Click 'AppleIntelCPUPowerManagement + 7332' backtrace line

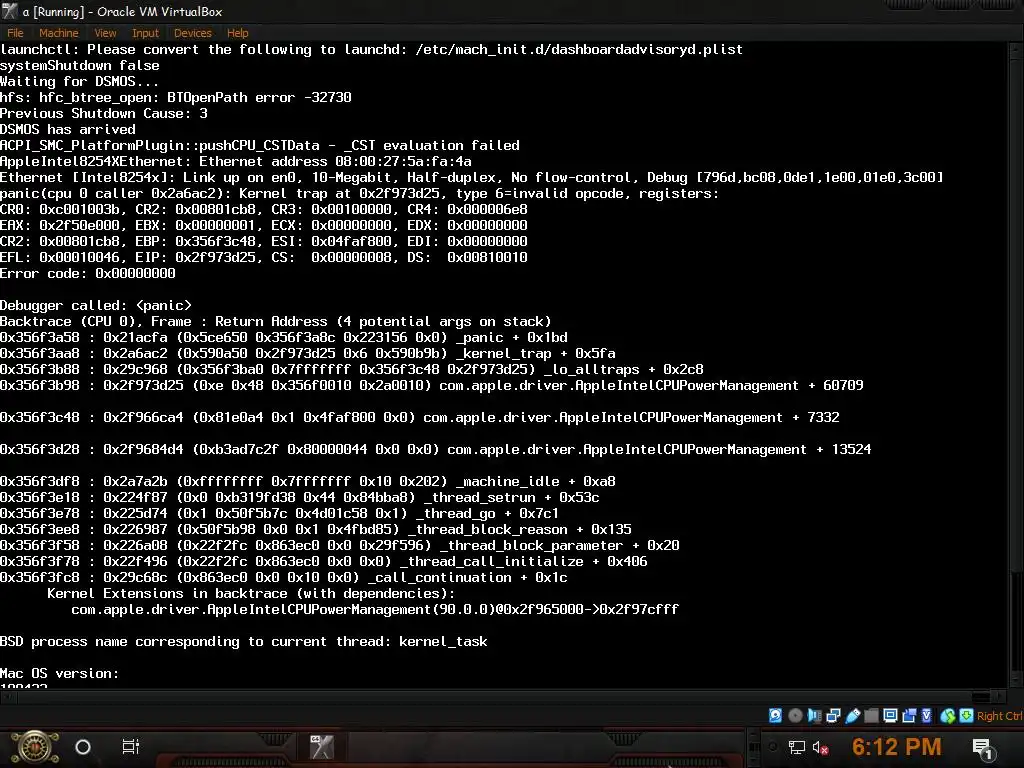pos(420,417)
